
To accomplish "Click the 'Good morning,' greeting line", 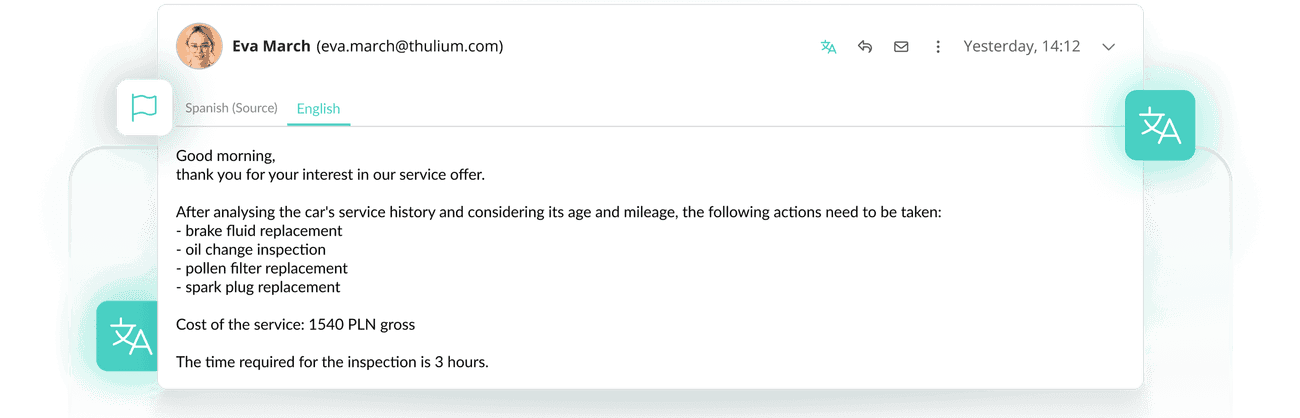I will (226, 156).
